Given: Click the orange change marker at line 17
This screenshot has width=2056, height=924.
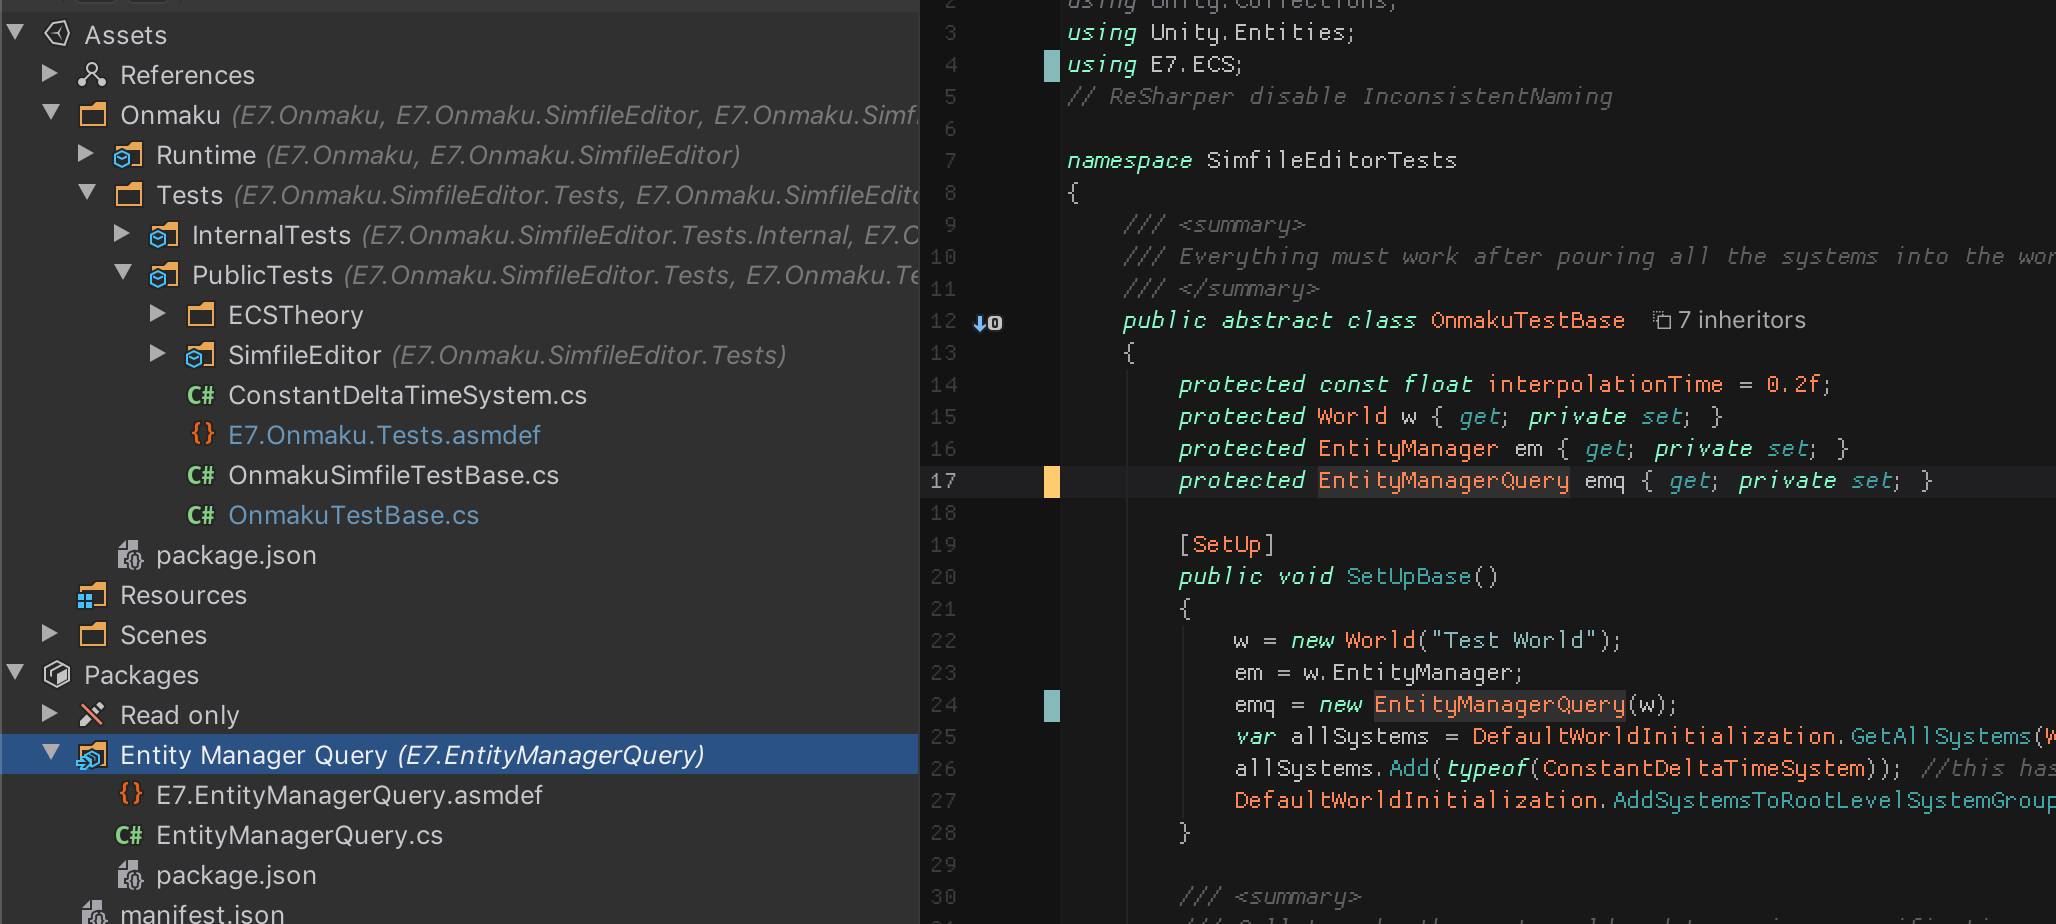Looking at the screenshot, I should (1049, 481).
